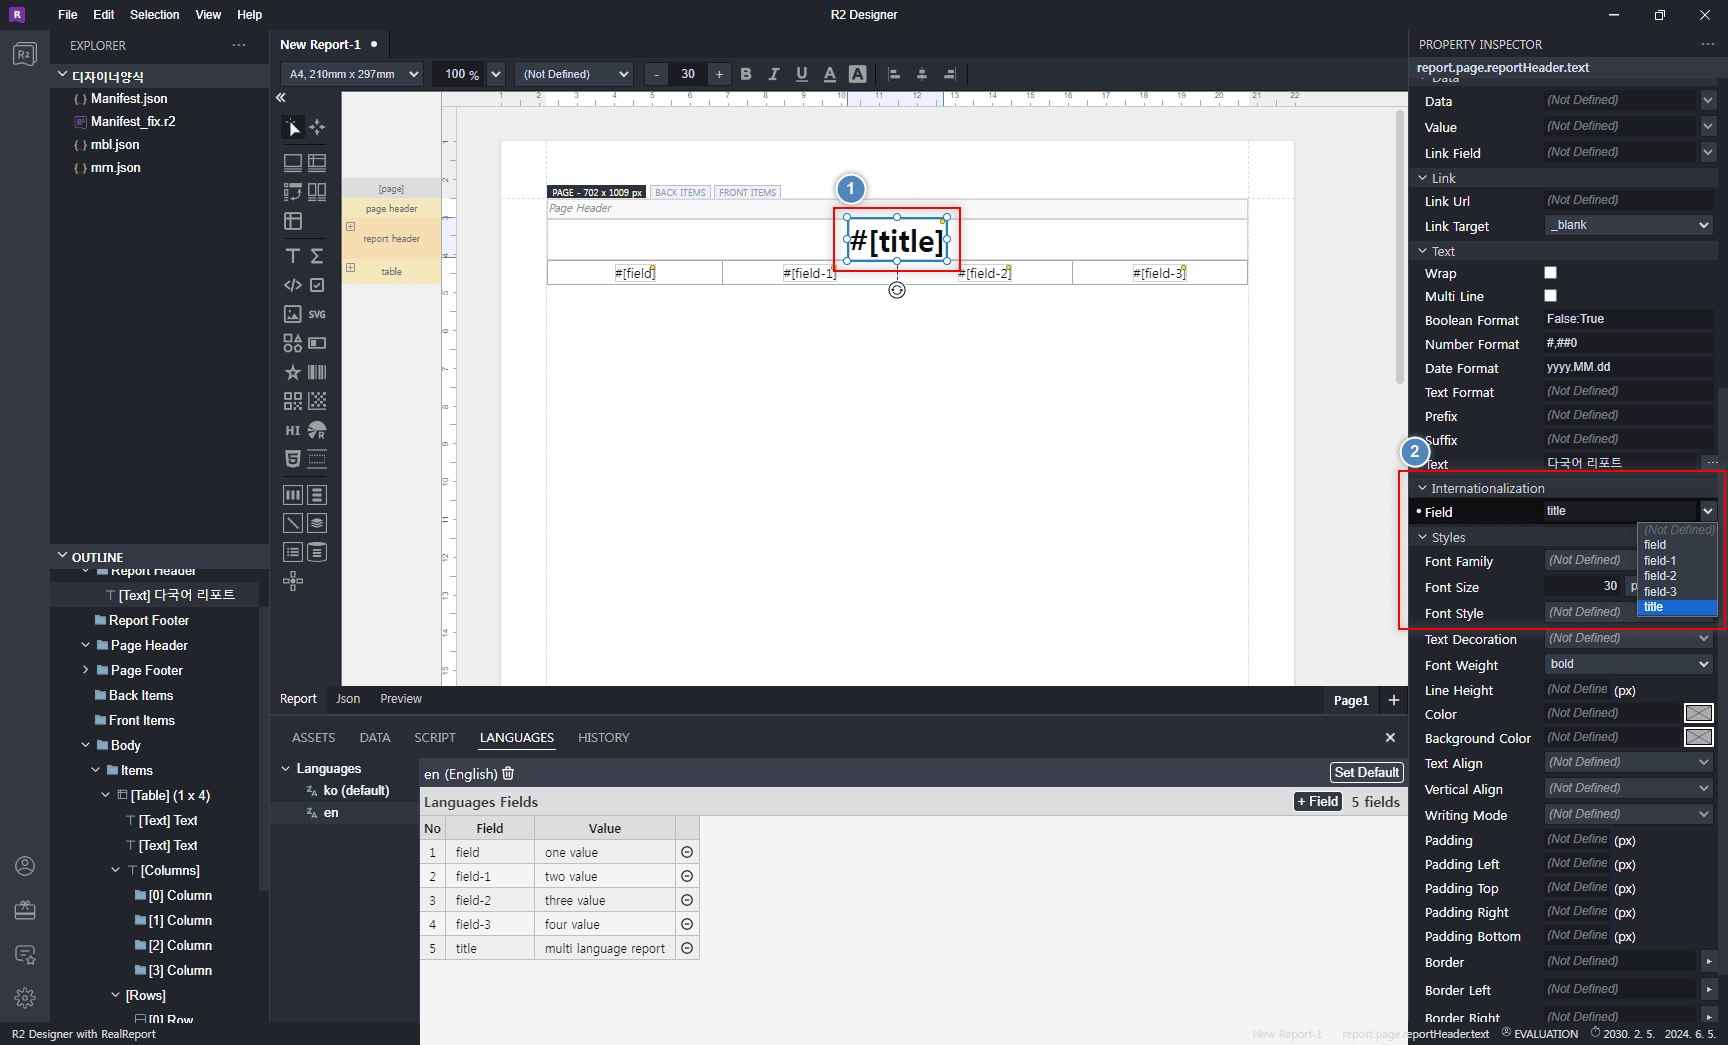Open the account profile icon
The width and height of the screenshot is (1728, 1045).
(25, 866)
